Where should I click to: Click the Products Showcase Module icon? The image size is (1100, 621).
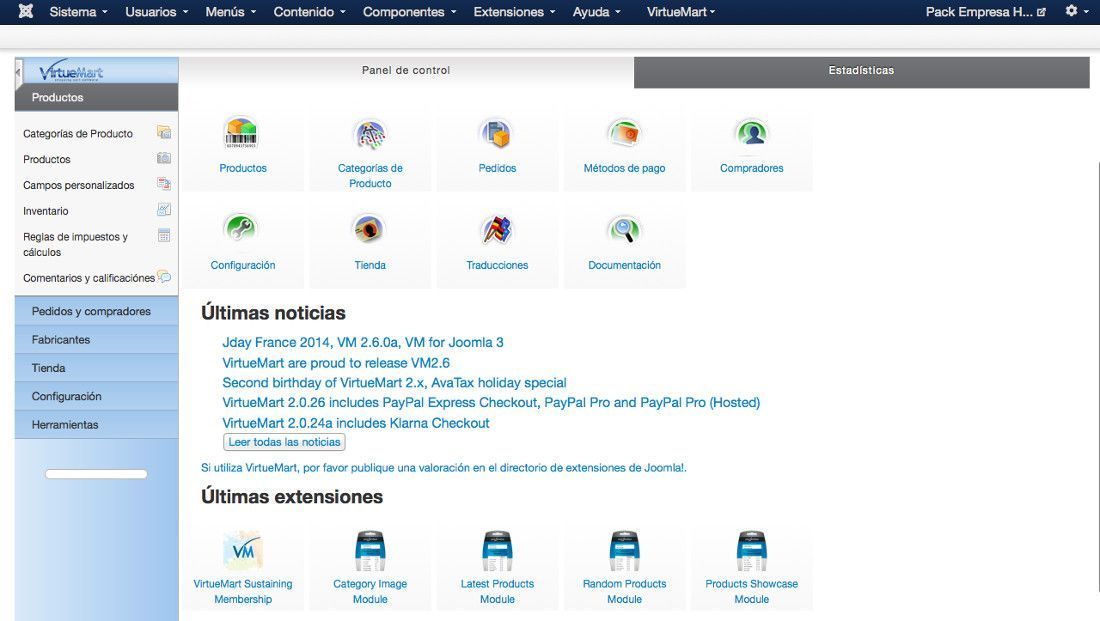tap(751, 551)
